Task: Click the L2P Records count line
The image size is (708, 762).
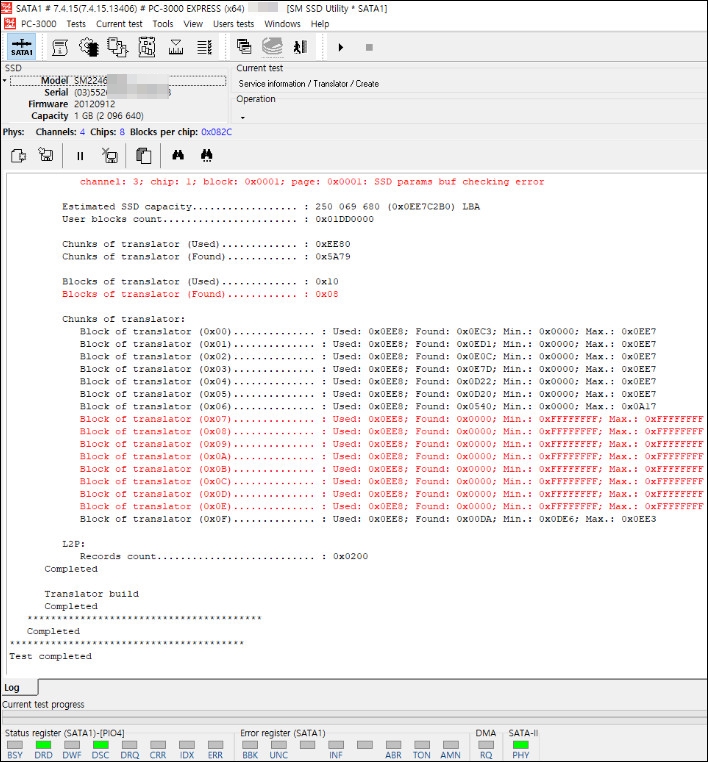Action: click(224, 556)
